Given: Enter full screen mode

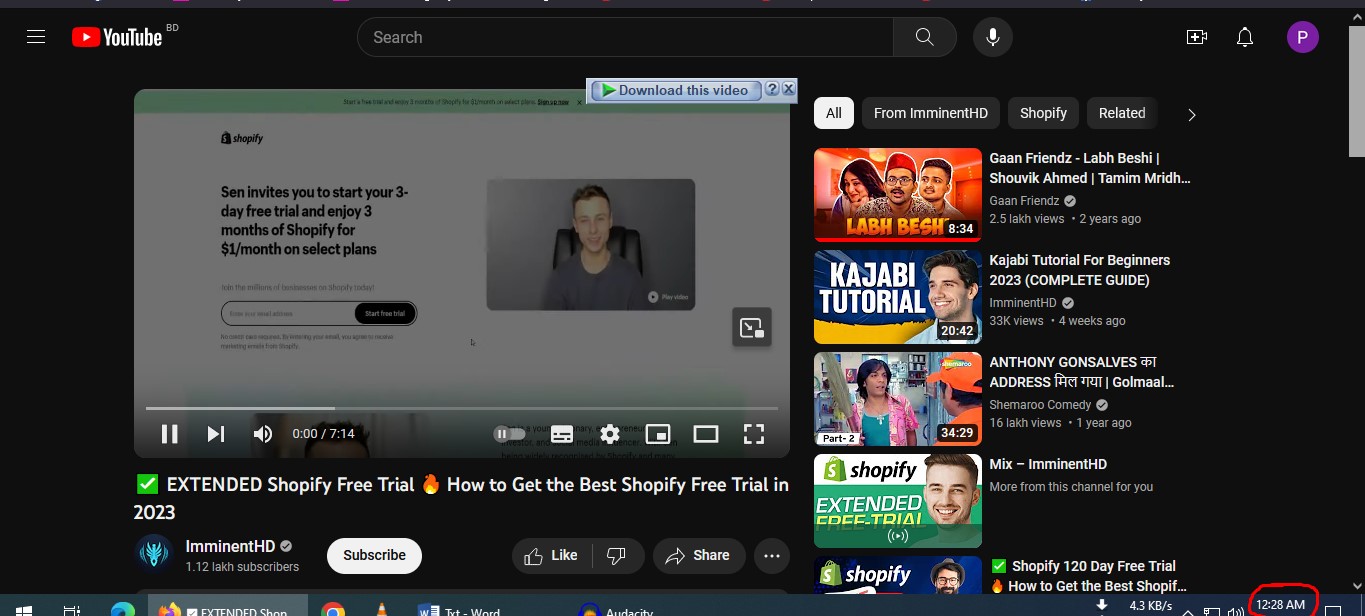Looking at the screenshot, I should pos(754,434).
